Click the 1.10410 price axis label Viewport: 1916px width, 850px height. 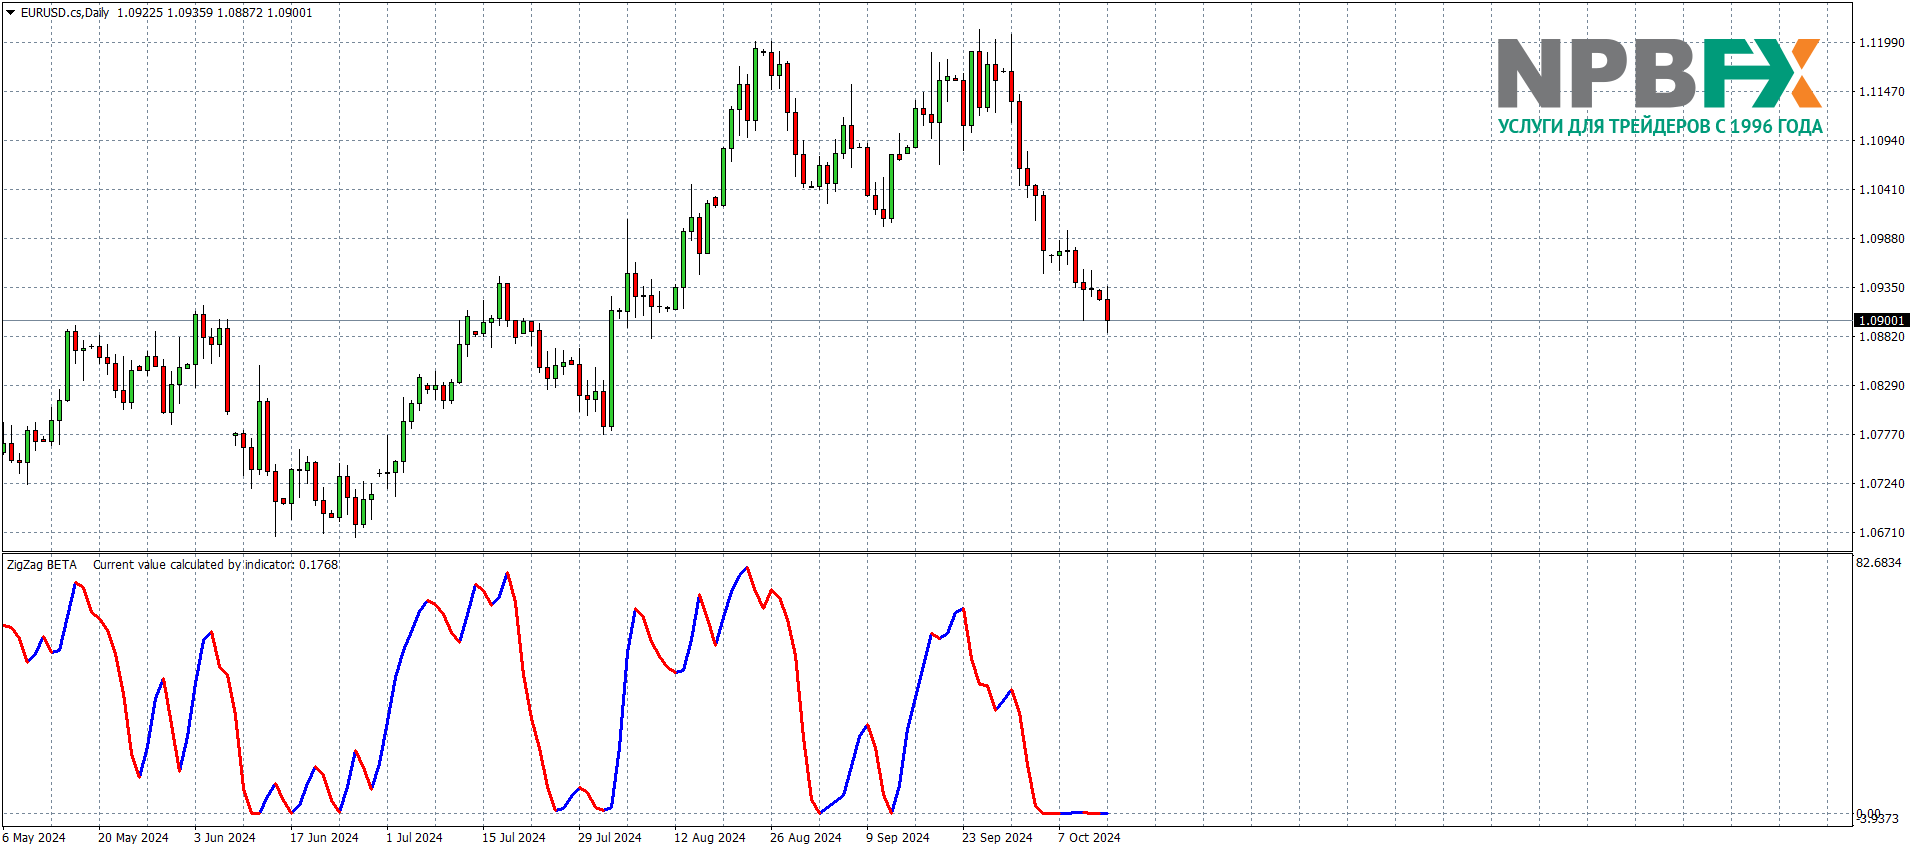click(1881, 190)
